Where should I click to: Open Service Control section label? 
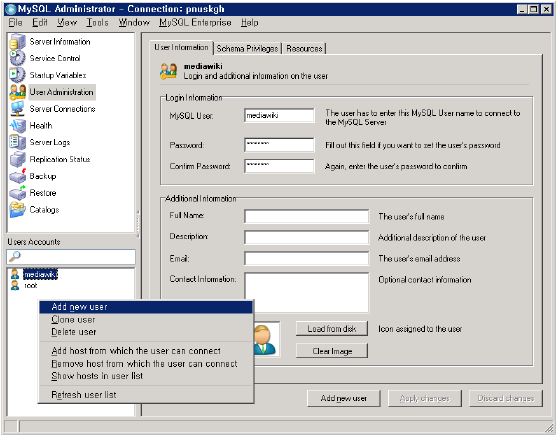click(x=55, y=58)
